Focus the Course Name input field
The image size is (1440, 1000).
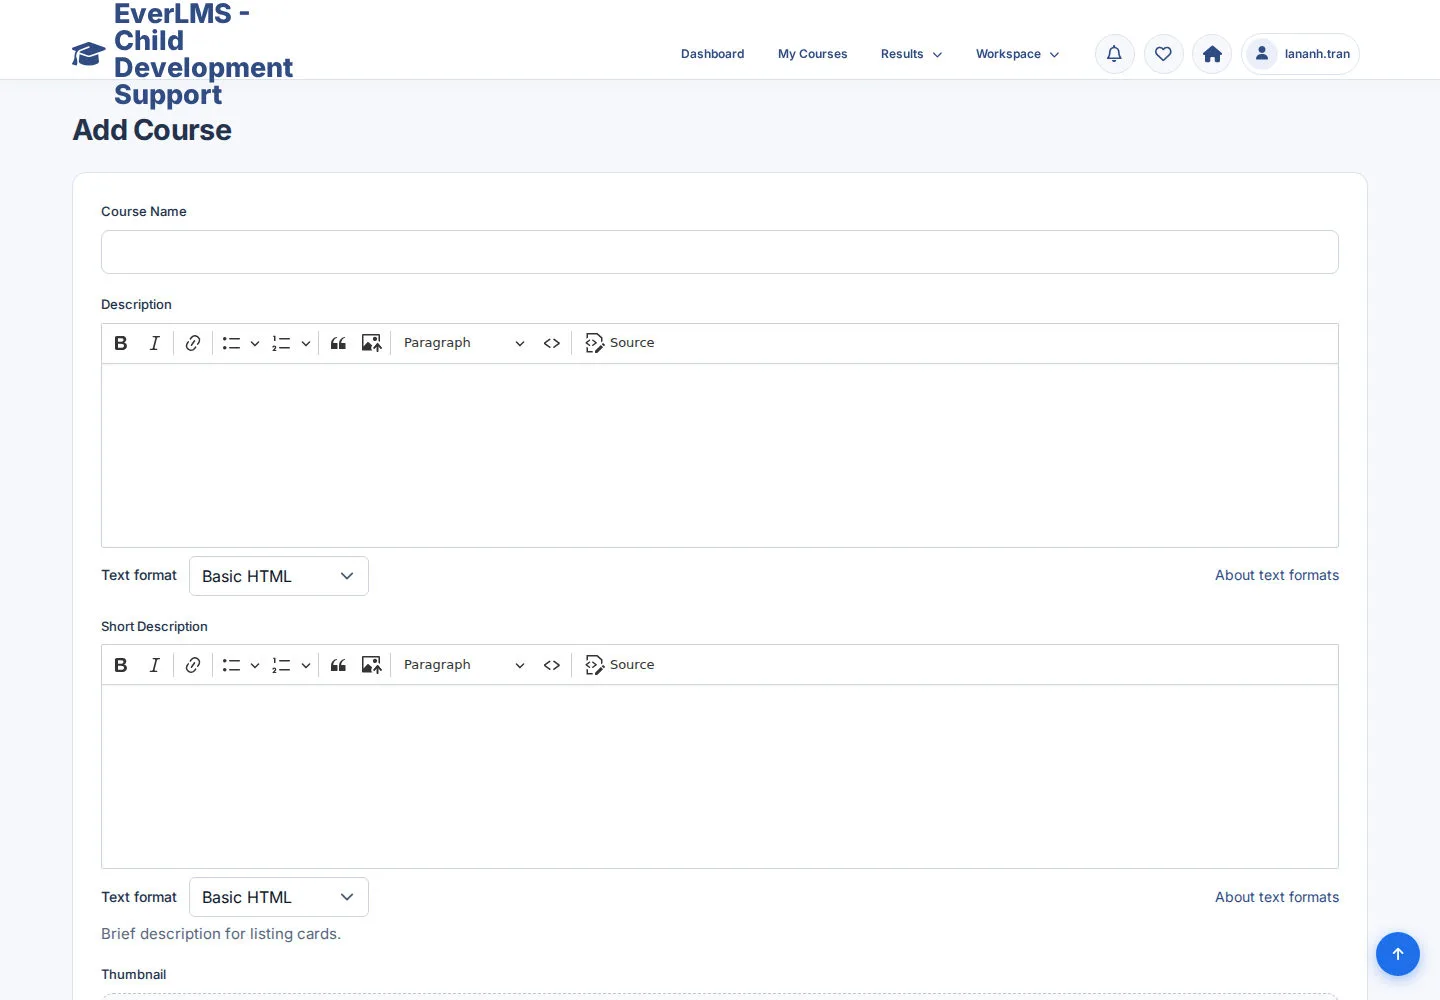tap(720, 252)
